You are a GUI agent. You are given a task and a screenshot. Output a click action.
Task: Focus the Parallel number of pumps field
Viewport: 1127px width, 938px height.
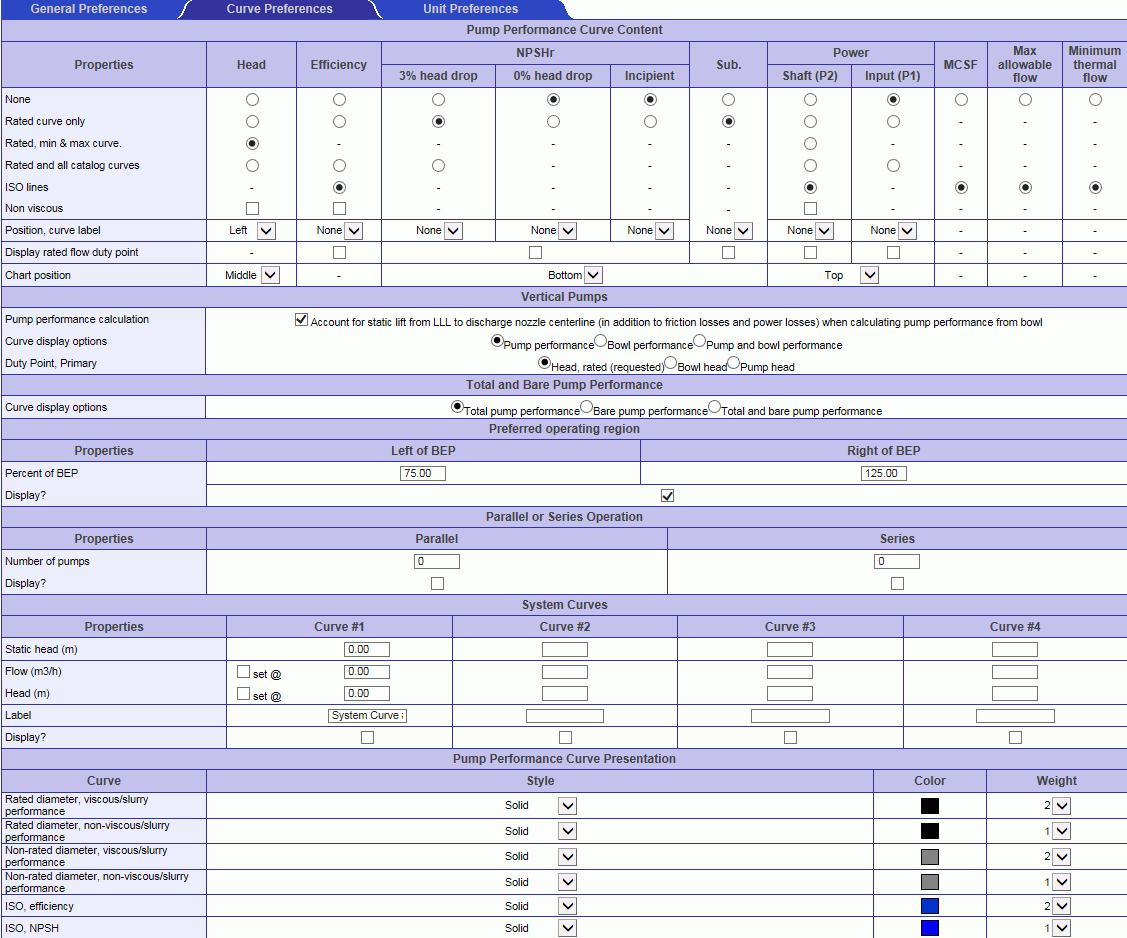(437, 561)
